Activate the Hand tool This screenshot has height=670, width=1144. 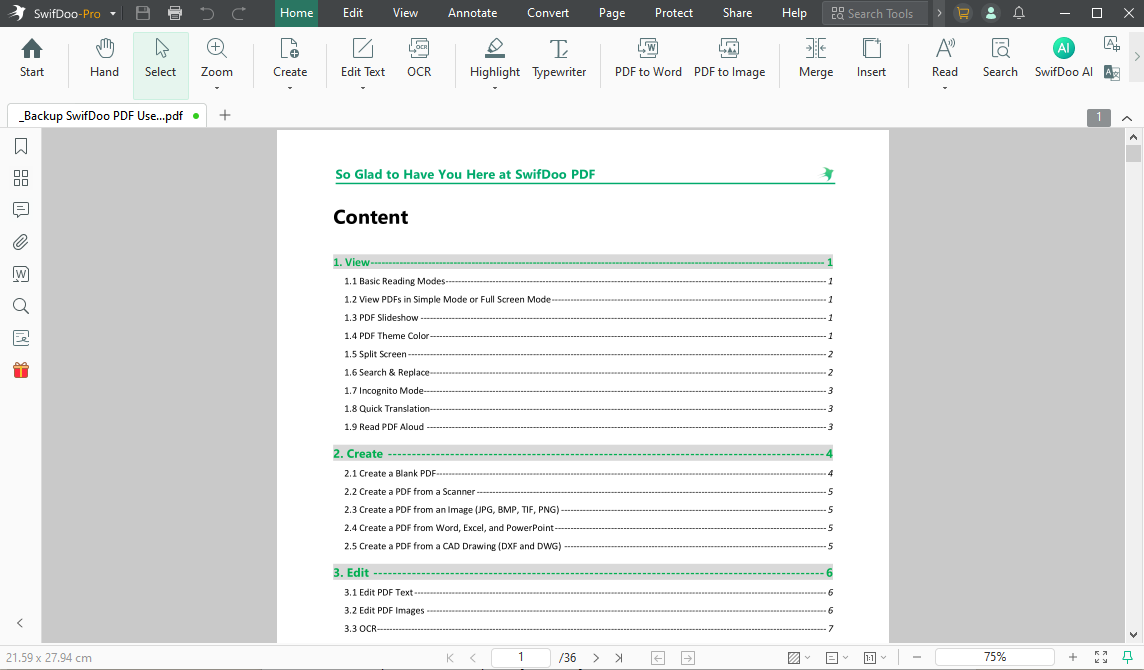(104, 57)
